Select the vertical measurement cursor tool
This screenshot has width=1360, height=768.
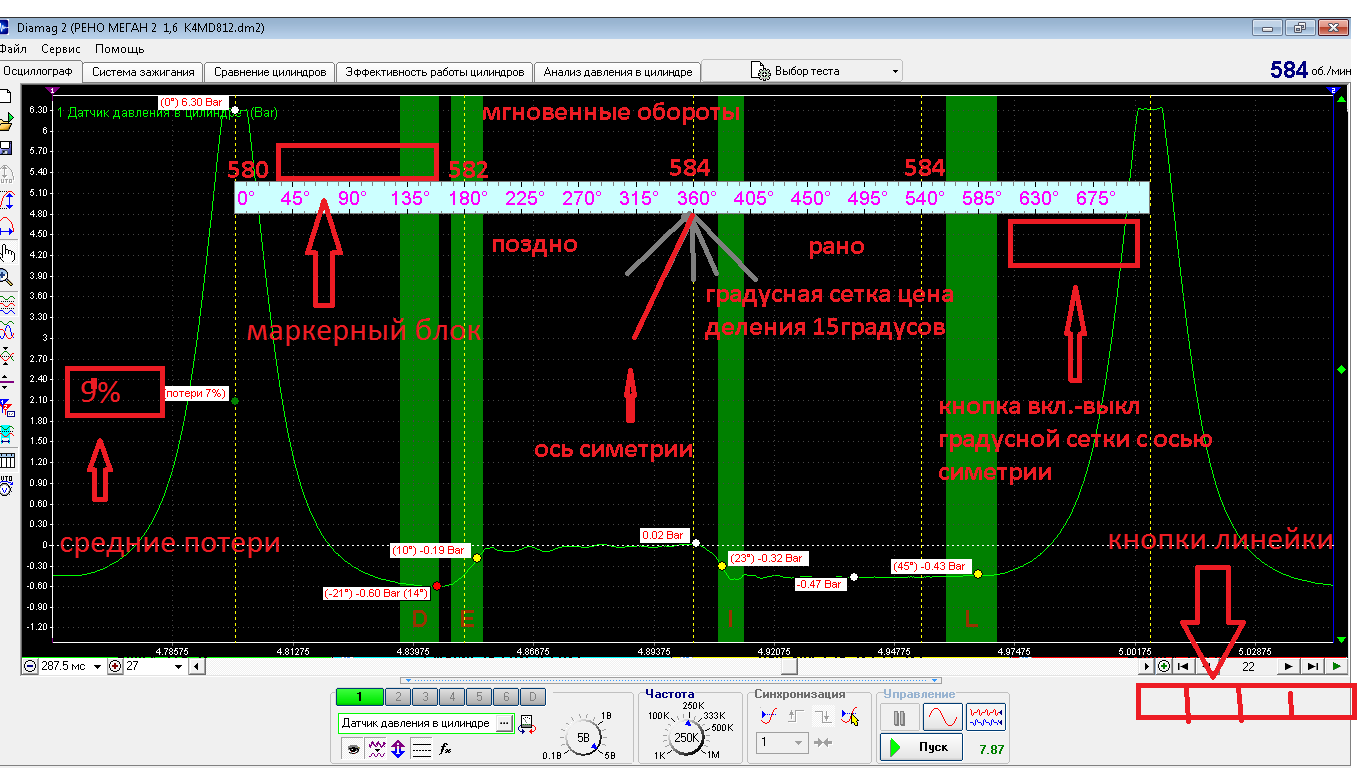[6, 200]
